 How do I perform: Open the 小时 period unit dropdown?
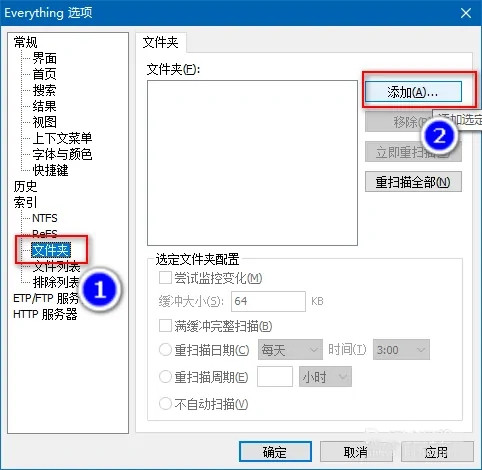point(325,377)
